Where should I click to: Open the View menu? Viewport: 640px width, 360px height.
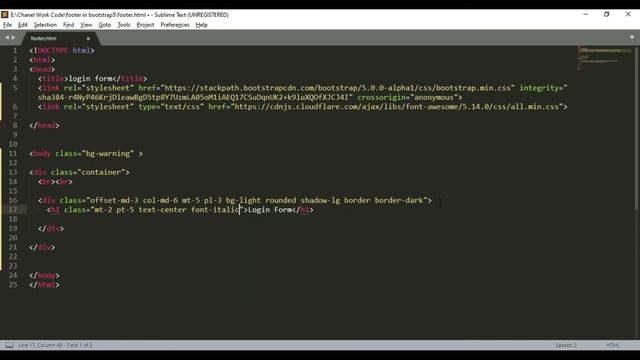click(x=86, y=25)
